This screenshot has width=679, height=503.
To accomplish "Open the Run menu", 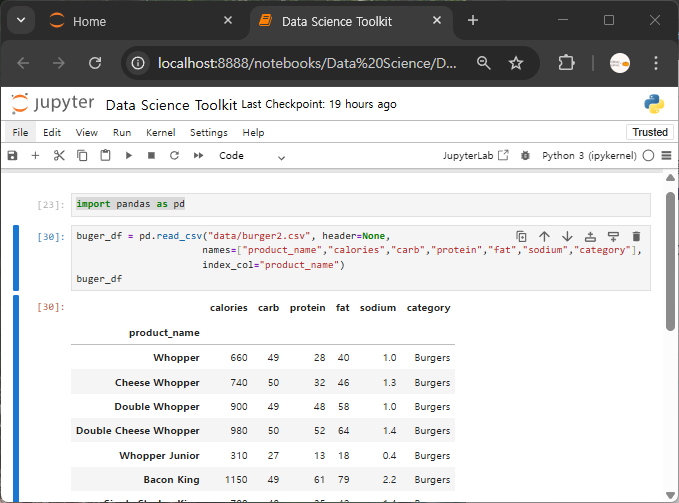I will 122,132.
